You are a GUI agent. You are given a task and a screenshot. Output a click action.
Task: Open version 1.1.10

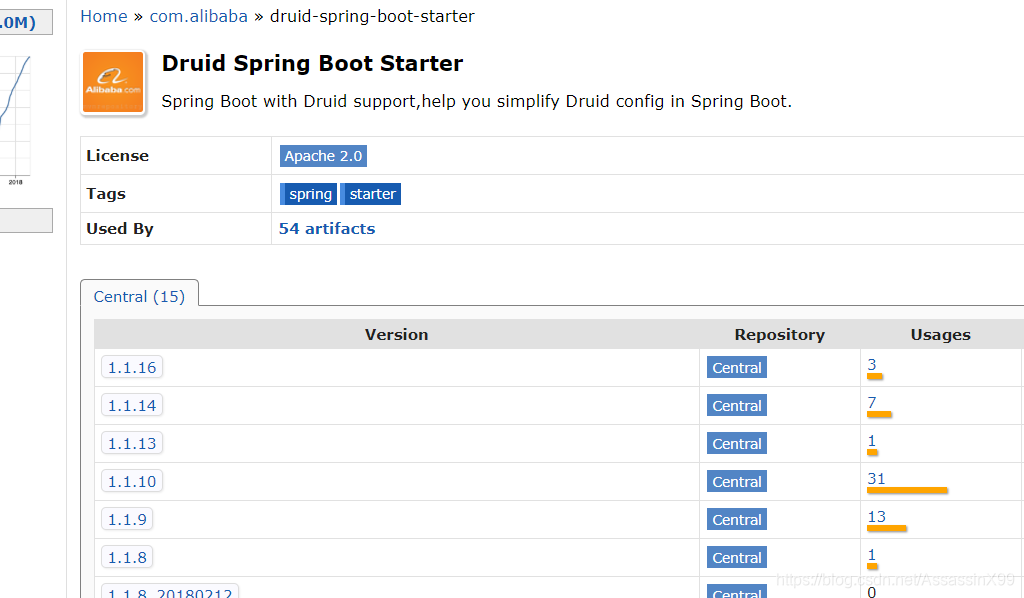[132, 481]
